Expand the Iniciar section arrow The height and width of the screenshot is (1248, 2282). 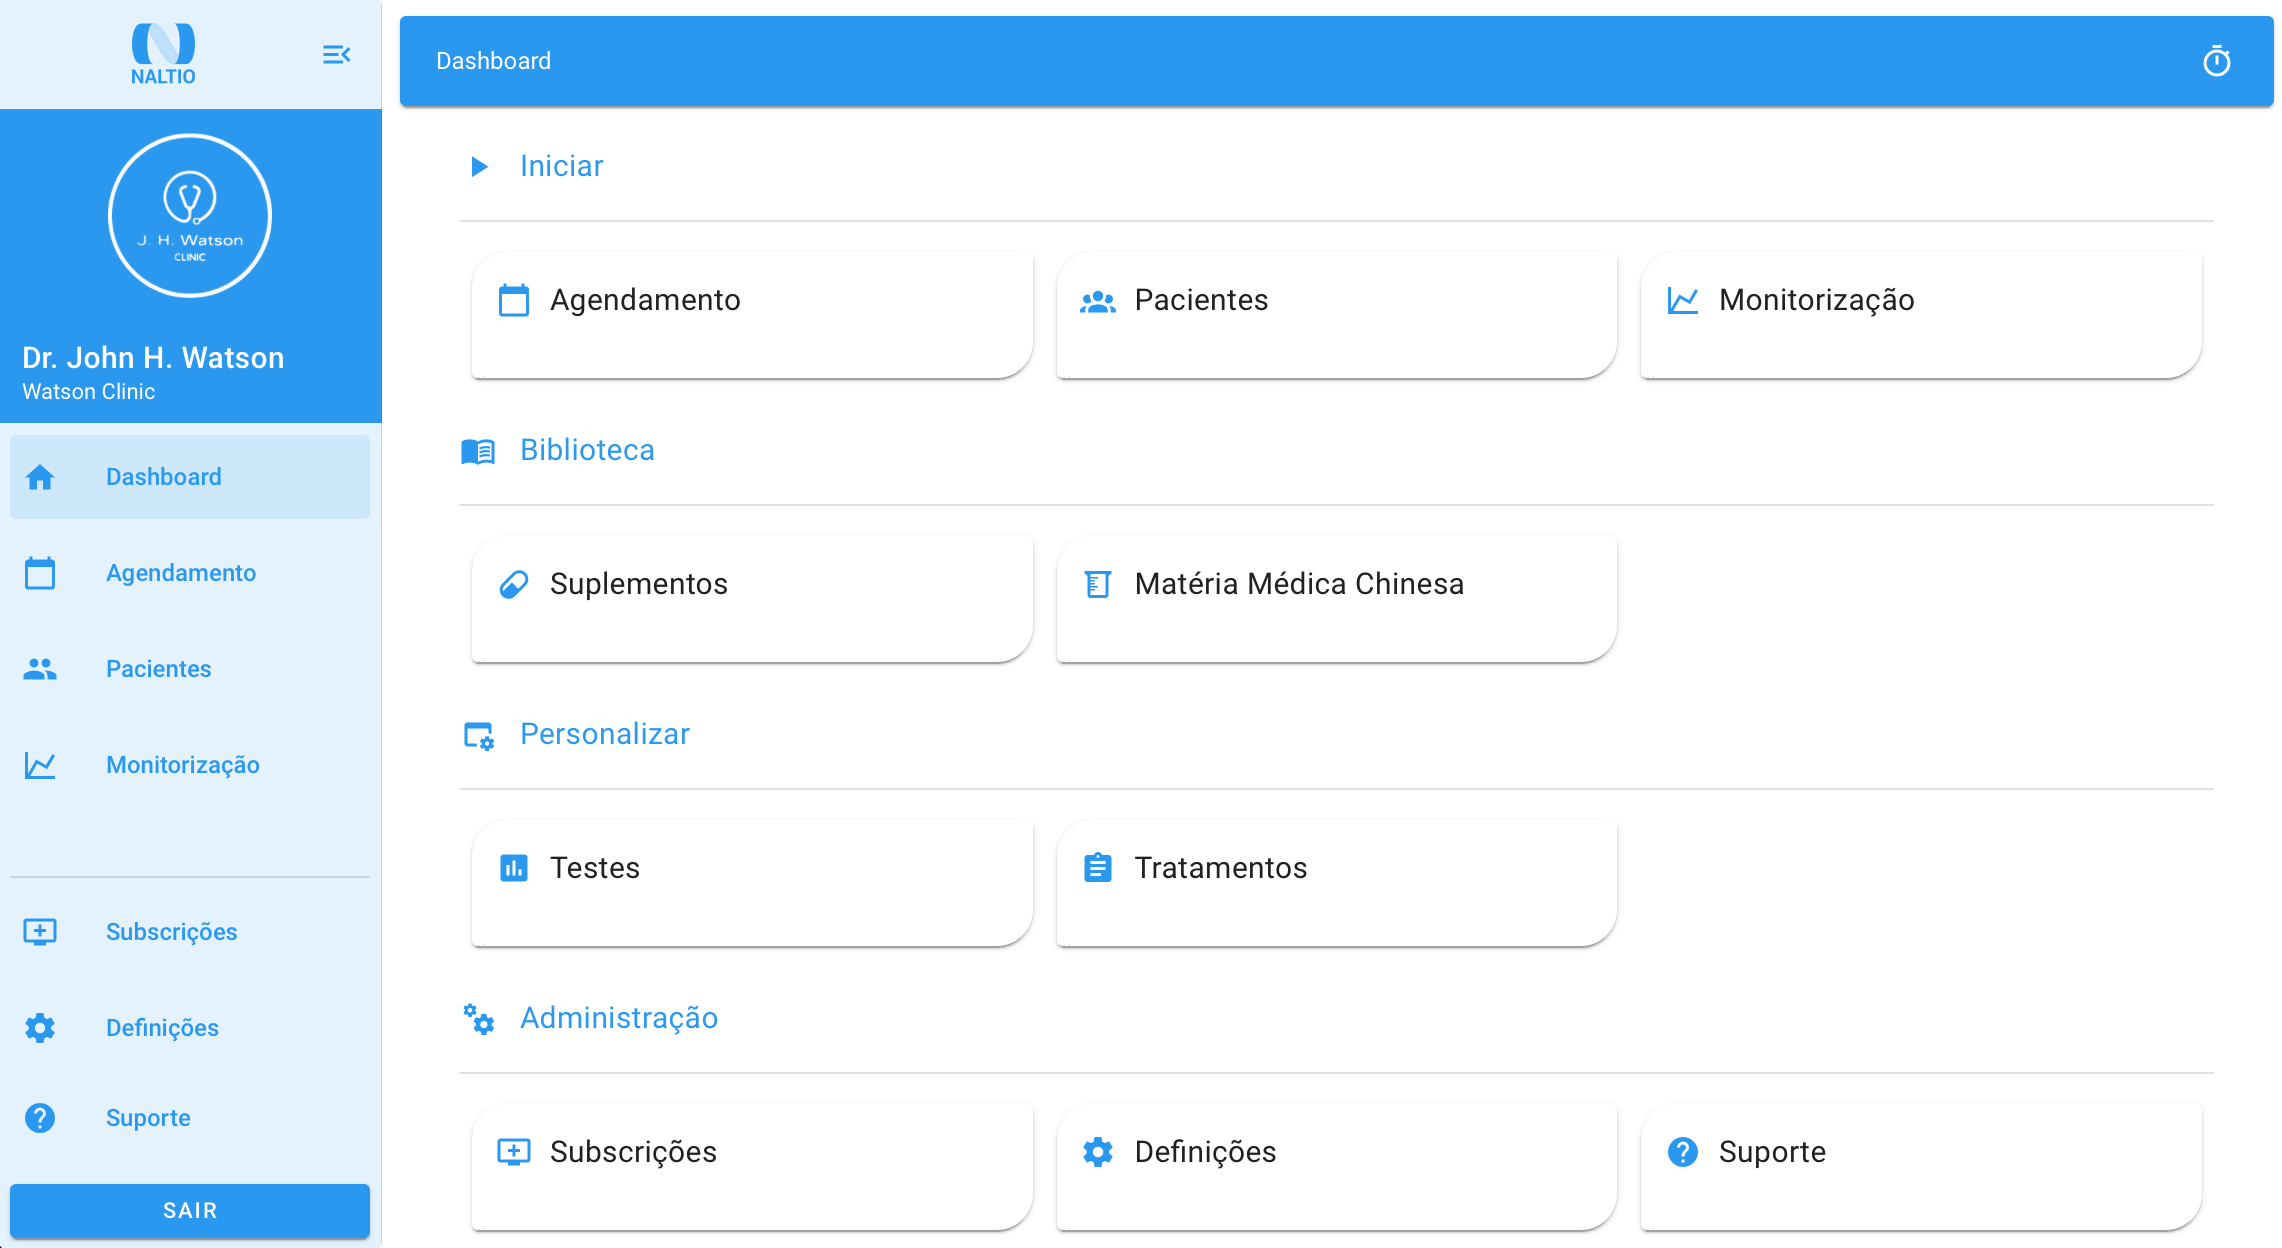pyautogui.click(x=479, y=166)
